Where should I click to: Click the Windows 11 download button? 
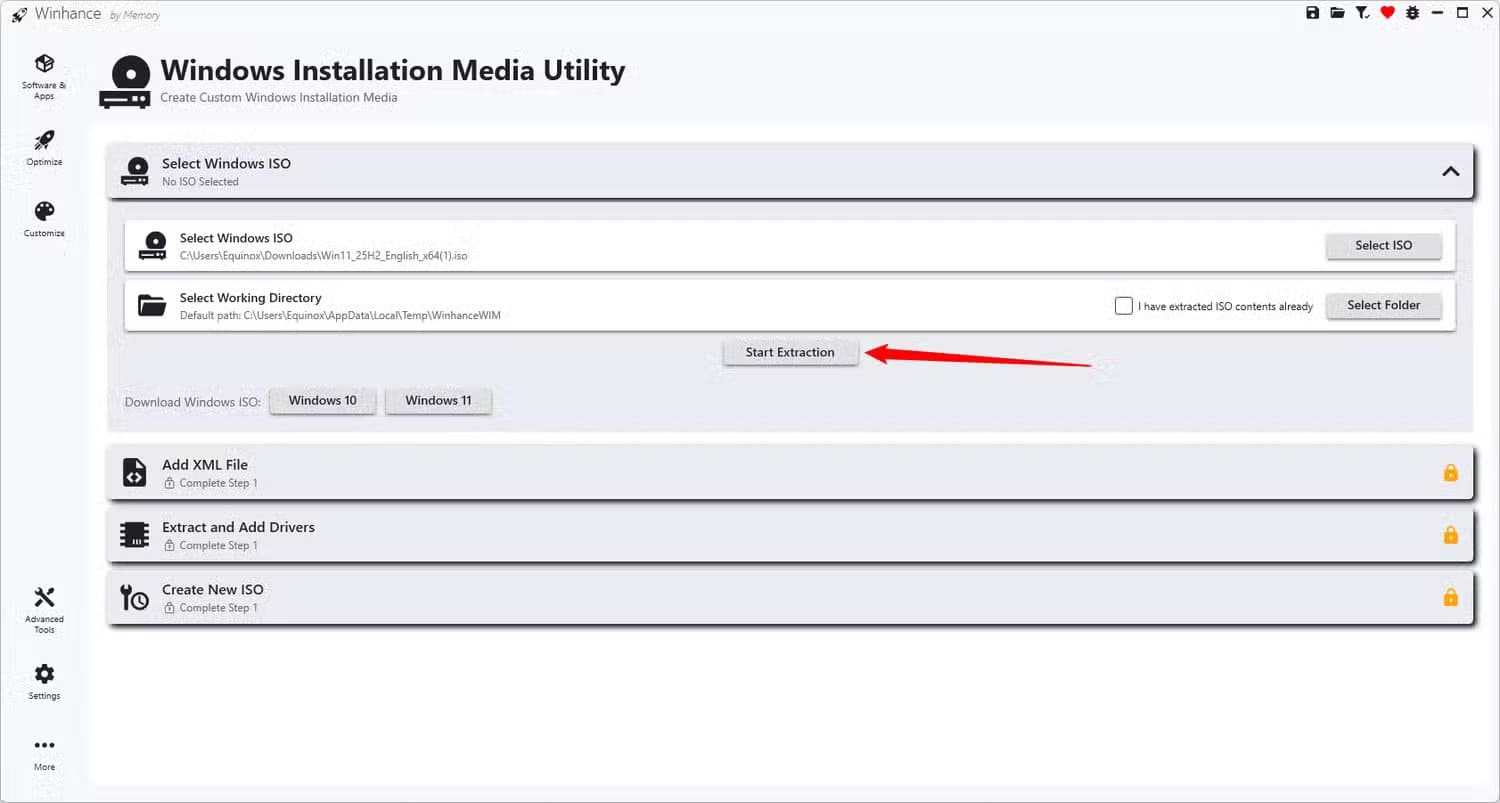pyautogui.click(x=438, y=400)
